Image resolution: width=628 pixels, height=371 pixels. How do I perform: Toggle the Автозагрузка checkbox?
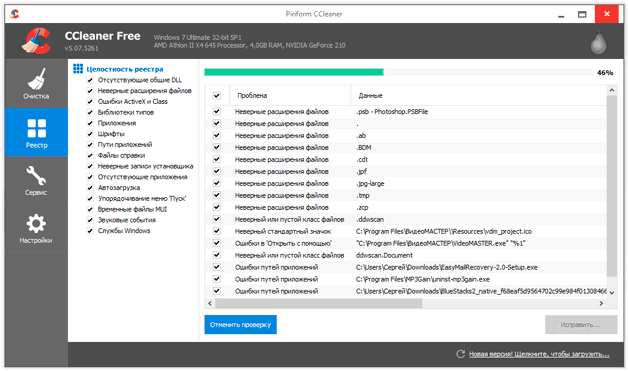90,188
